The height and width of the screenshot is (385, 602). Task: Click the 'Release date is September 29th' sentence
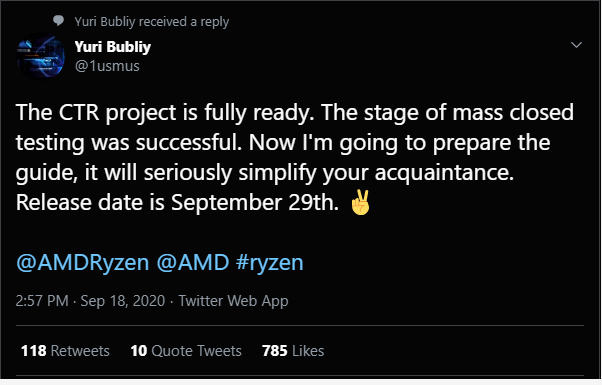point(177,202)
